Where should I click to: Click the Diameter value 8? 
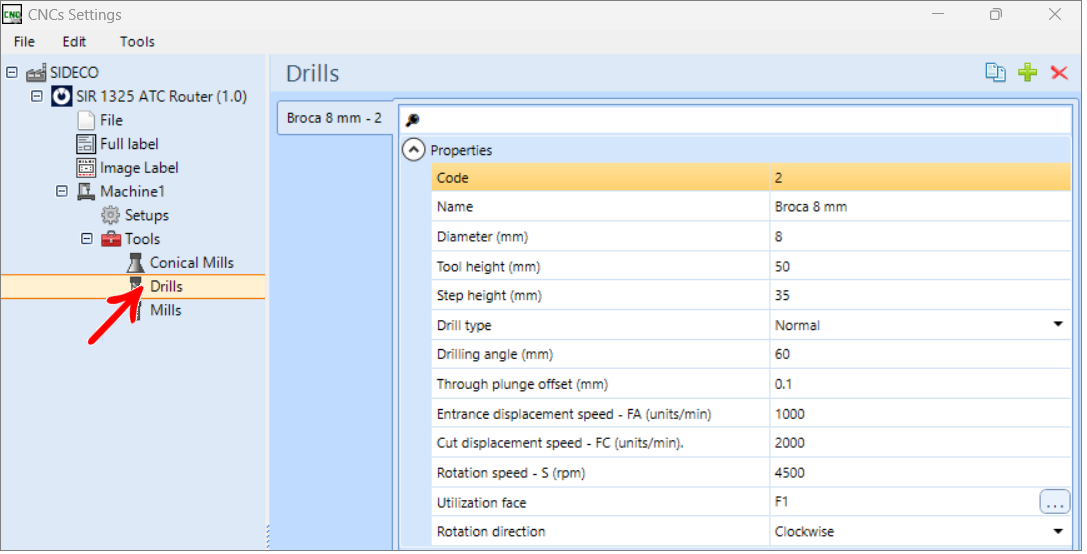920,236
